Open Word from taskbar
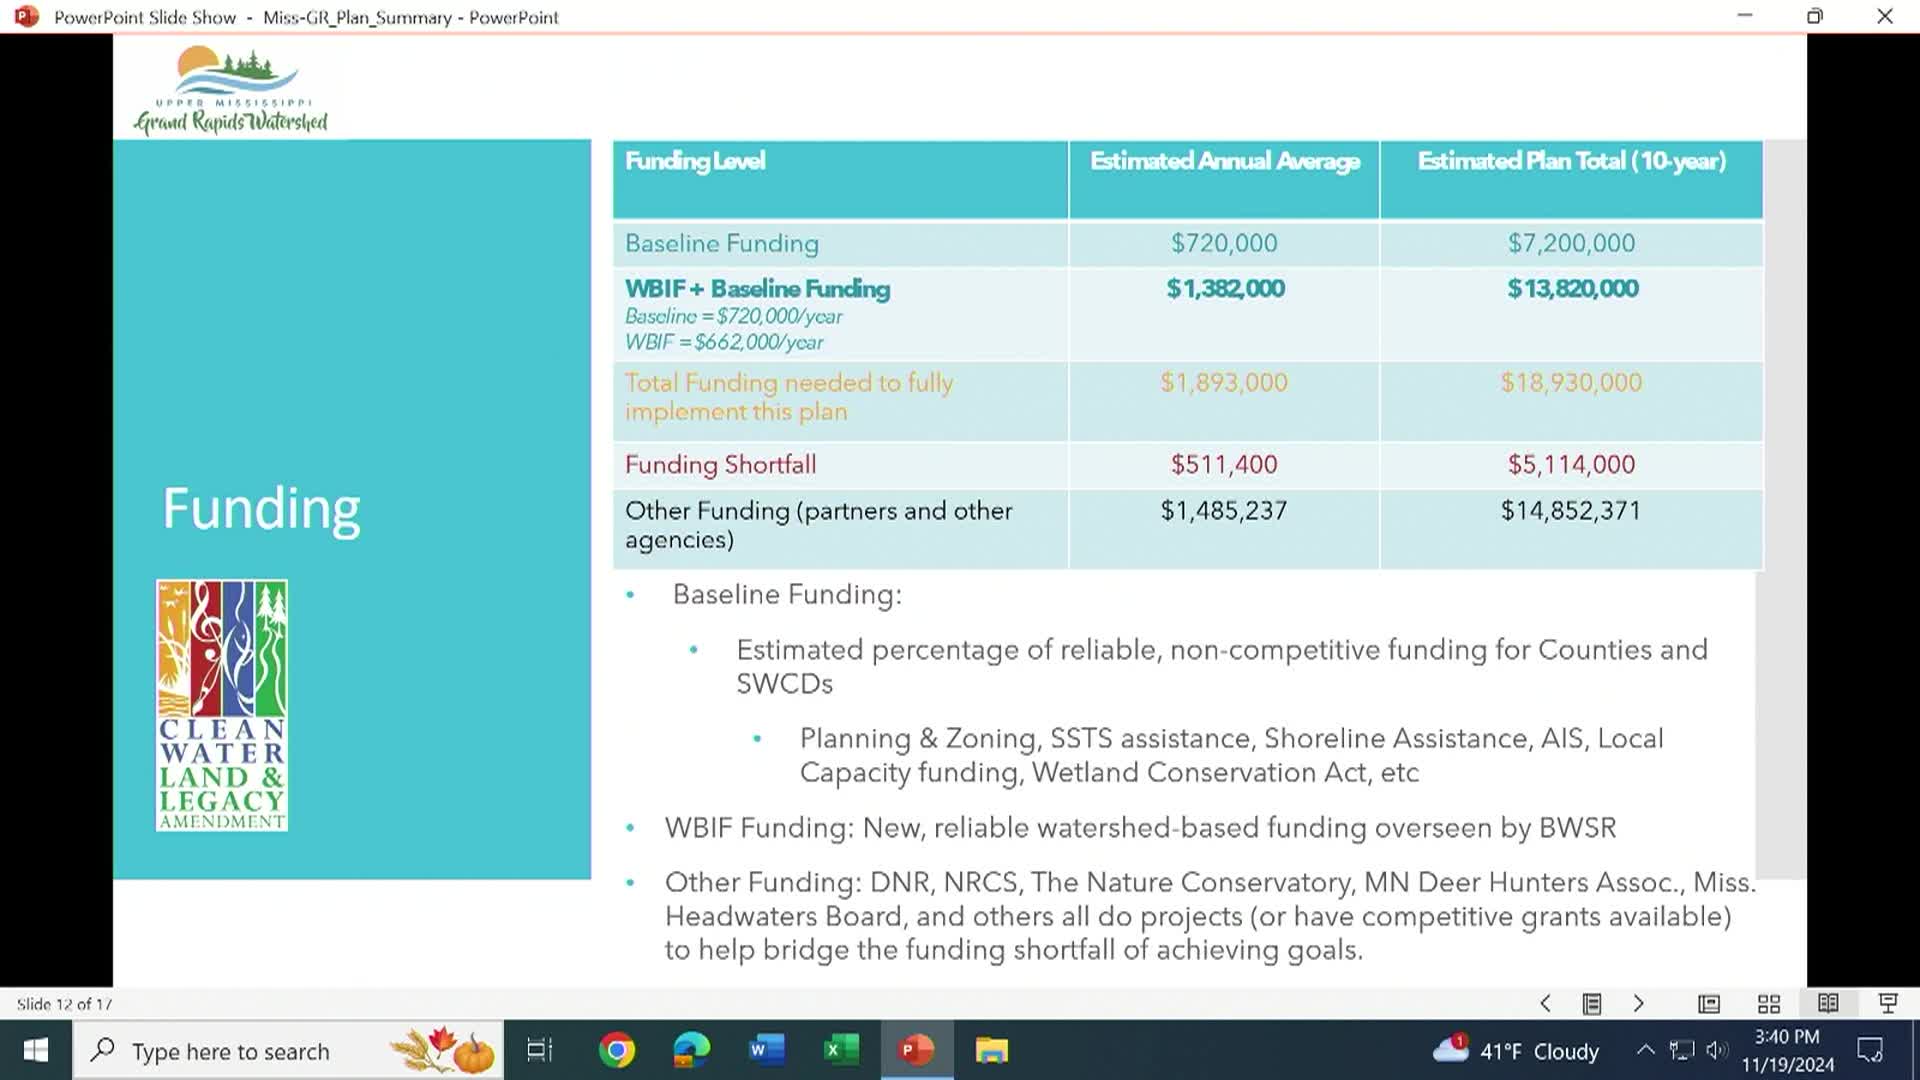Viewport: 1920px width, 1080px height. [x=765, y=1050]
